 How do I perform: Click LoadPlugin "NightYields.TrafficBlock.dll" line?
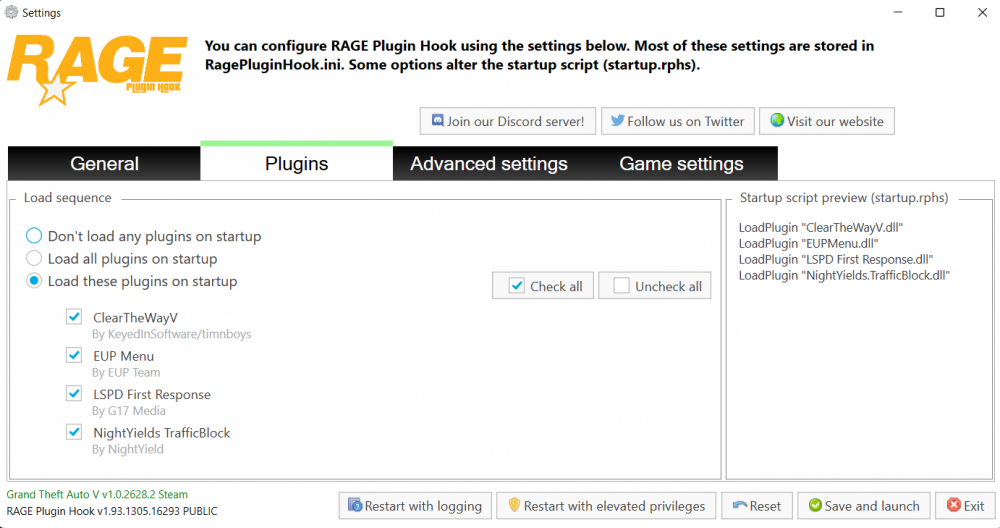[x=844, y=275]
